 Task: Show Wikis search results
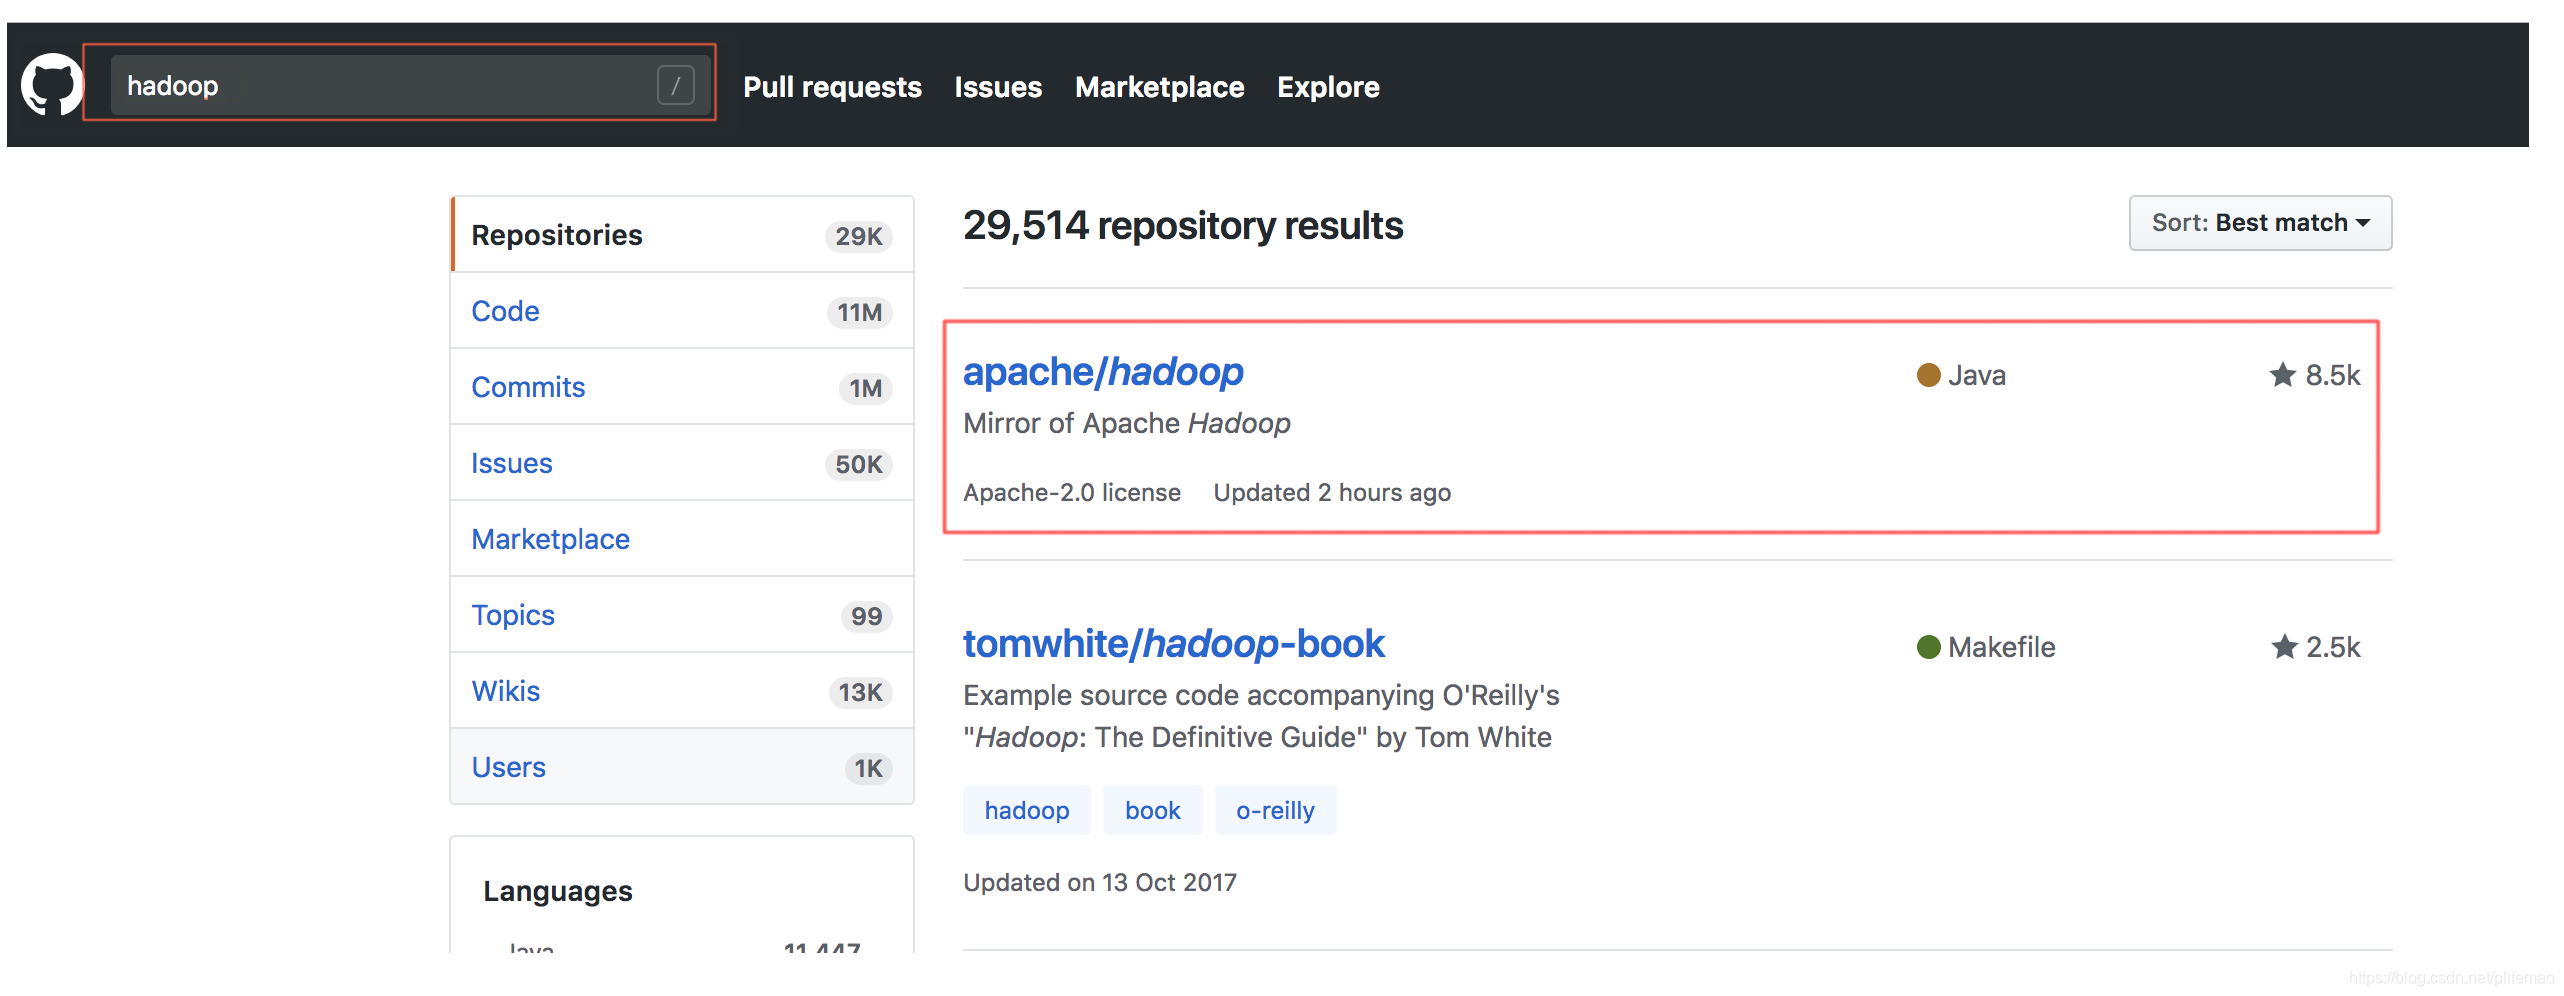pos(682,691)
